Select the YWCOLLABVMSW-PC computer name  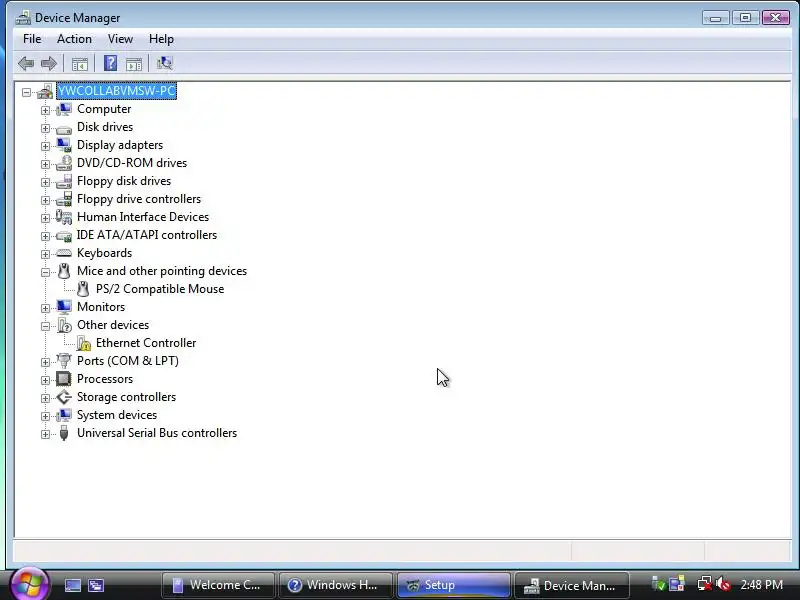click(117, 91)
